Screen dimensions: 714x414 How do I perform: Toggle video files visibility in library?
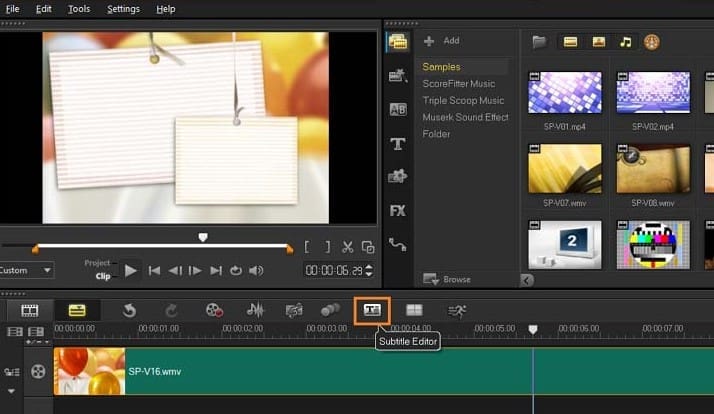click(x=570, y=42)
